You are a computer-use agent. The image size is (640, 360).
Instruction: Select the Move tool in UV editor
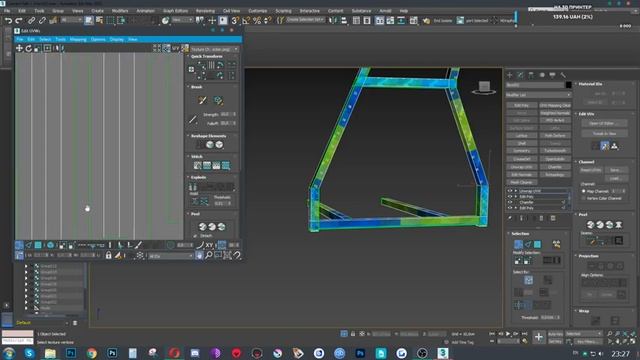[x=19, y=48]
